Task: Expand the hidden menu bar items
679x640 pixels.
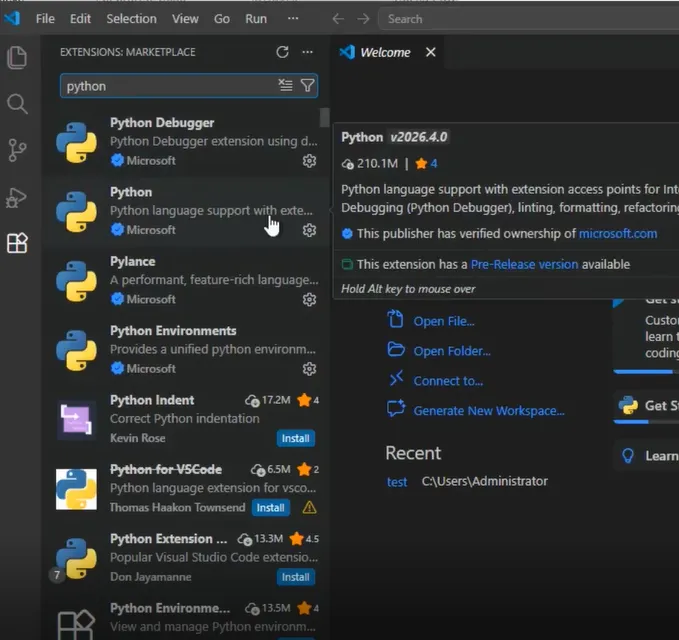Action: point(293,19)
